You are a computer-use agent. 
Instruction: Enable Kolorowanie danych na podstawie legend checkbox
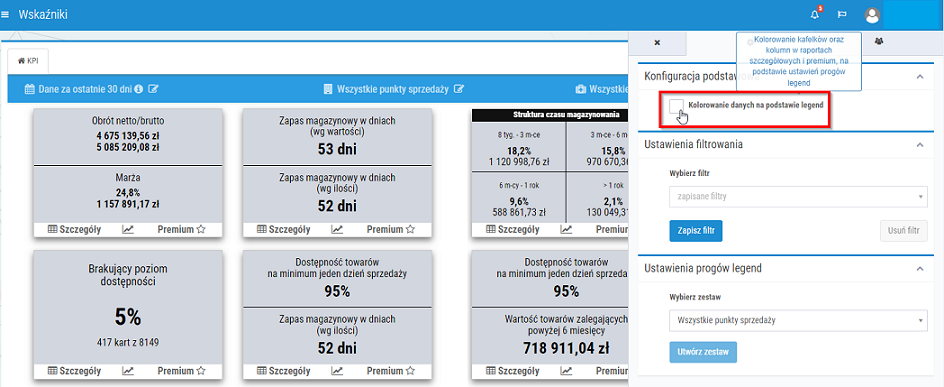pos(676,106)
